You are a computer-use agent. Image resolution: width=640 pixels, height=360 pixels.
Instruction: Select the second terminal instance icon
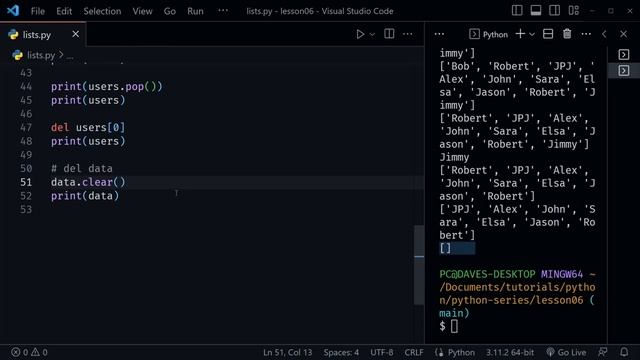(623, 71)
